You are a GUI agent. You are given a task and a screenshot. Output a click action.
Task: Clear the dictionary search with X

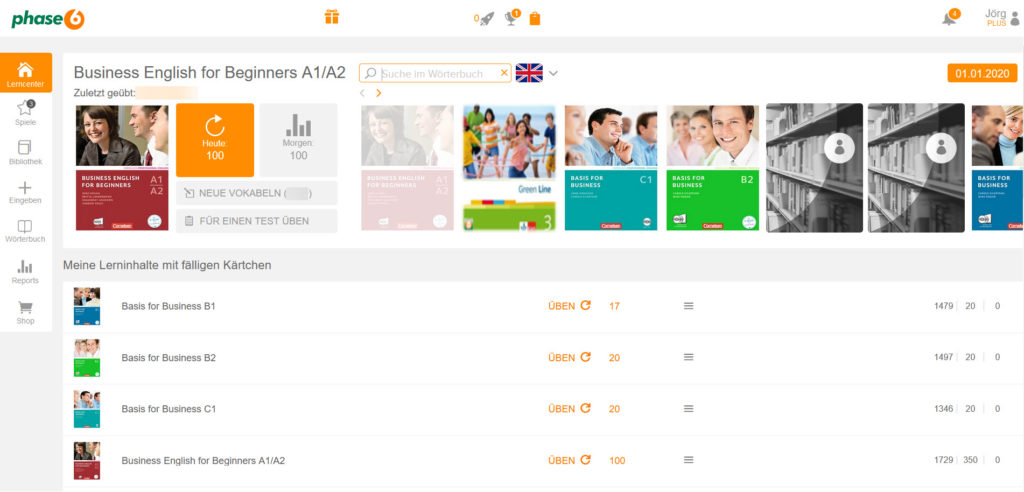(x=504, y=73)
